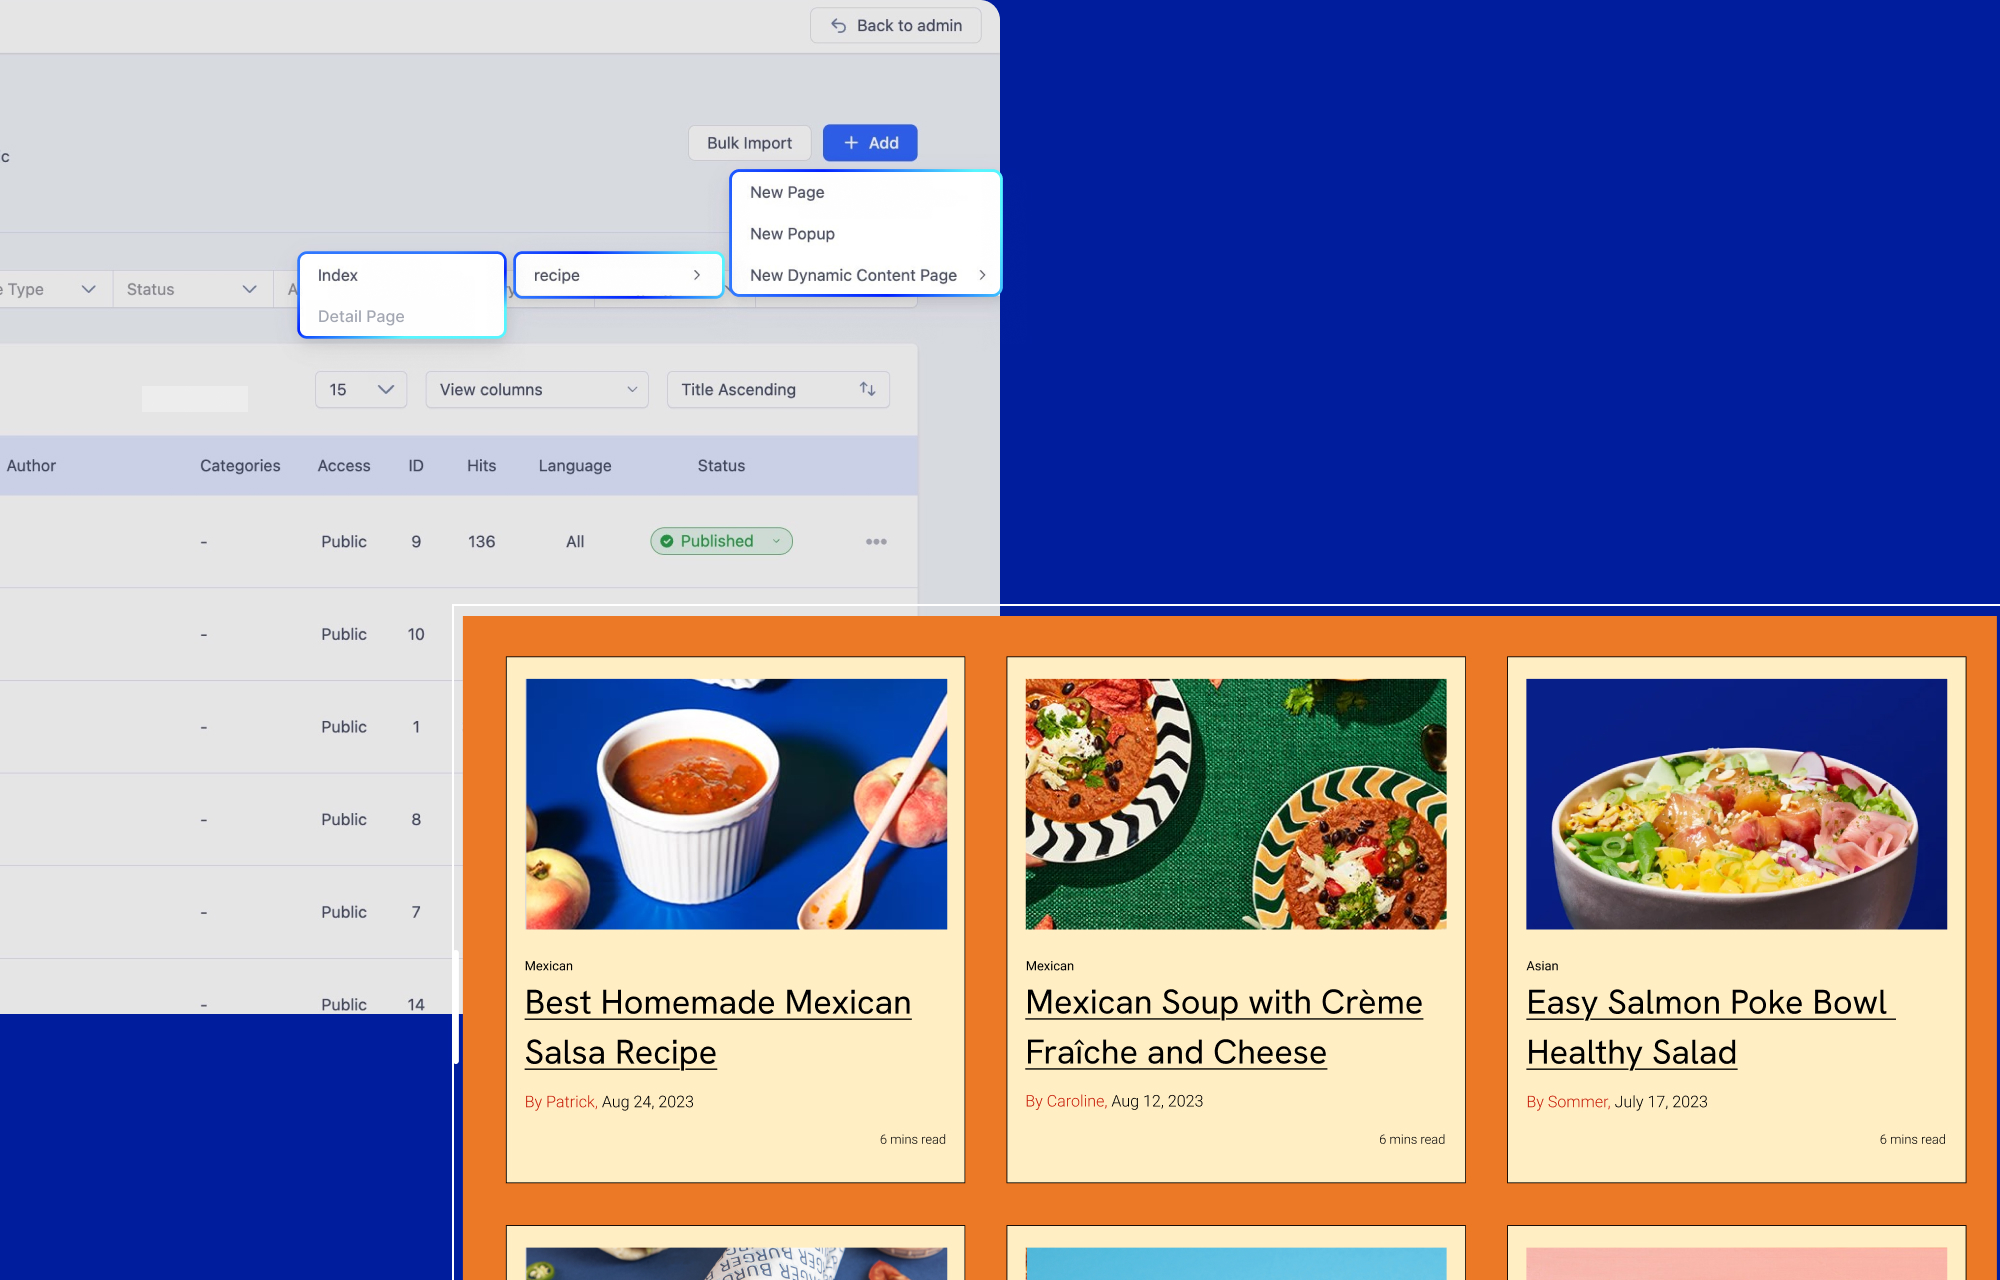2000x1280 pixels.
Task: Click the Bulk Import button
Action: [749, 143]
